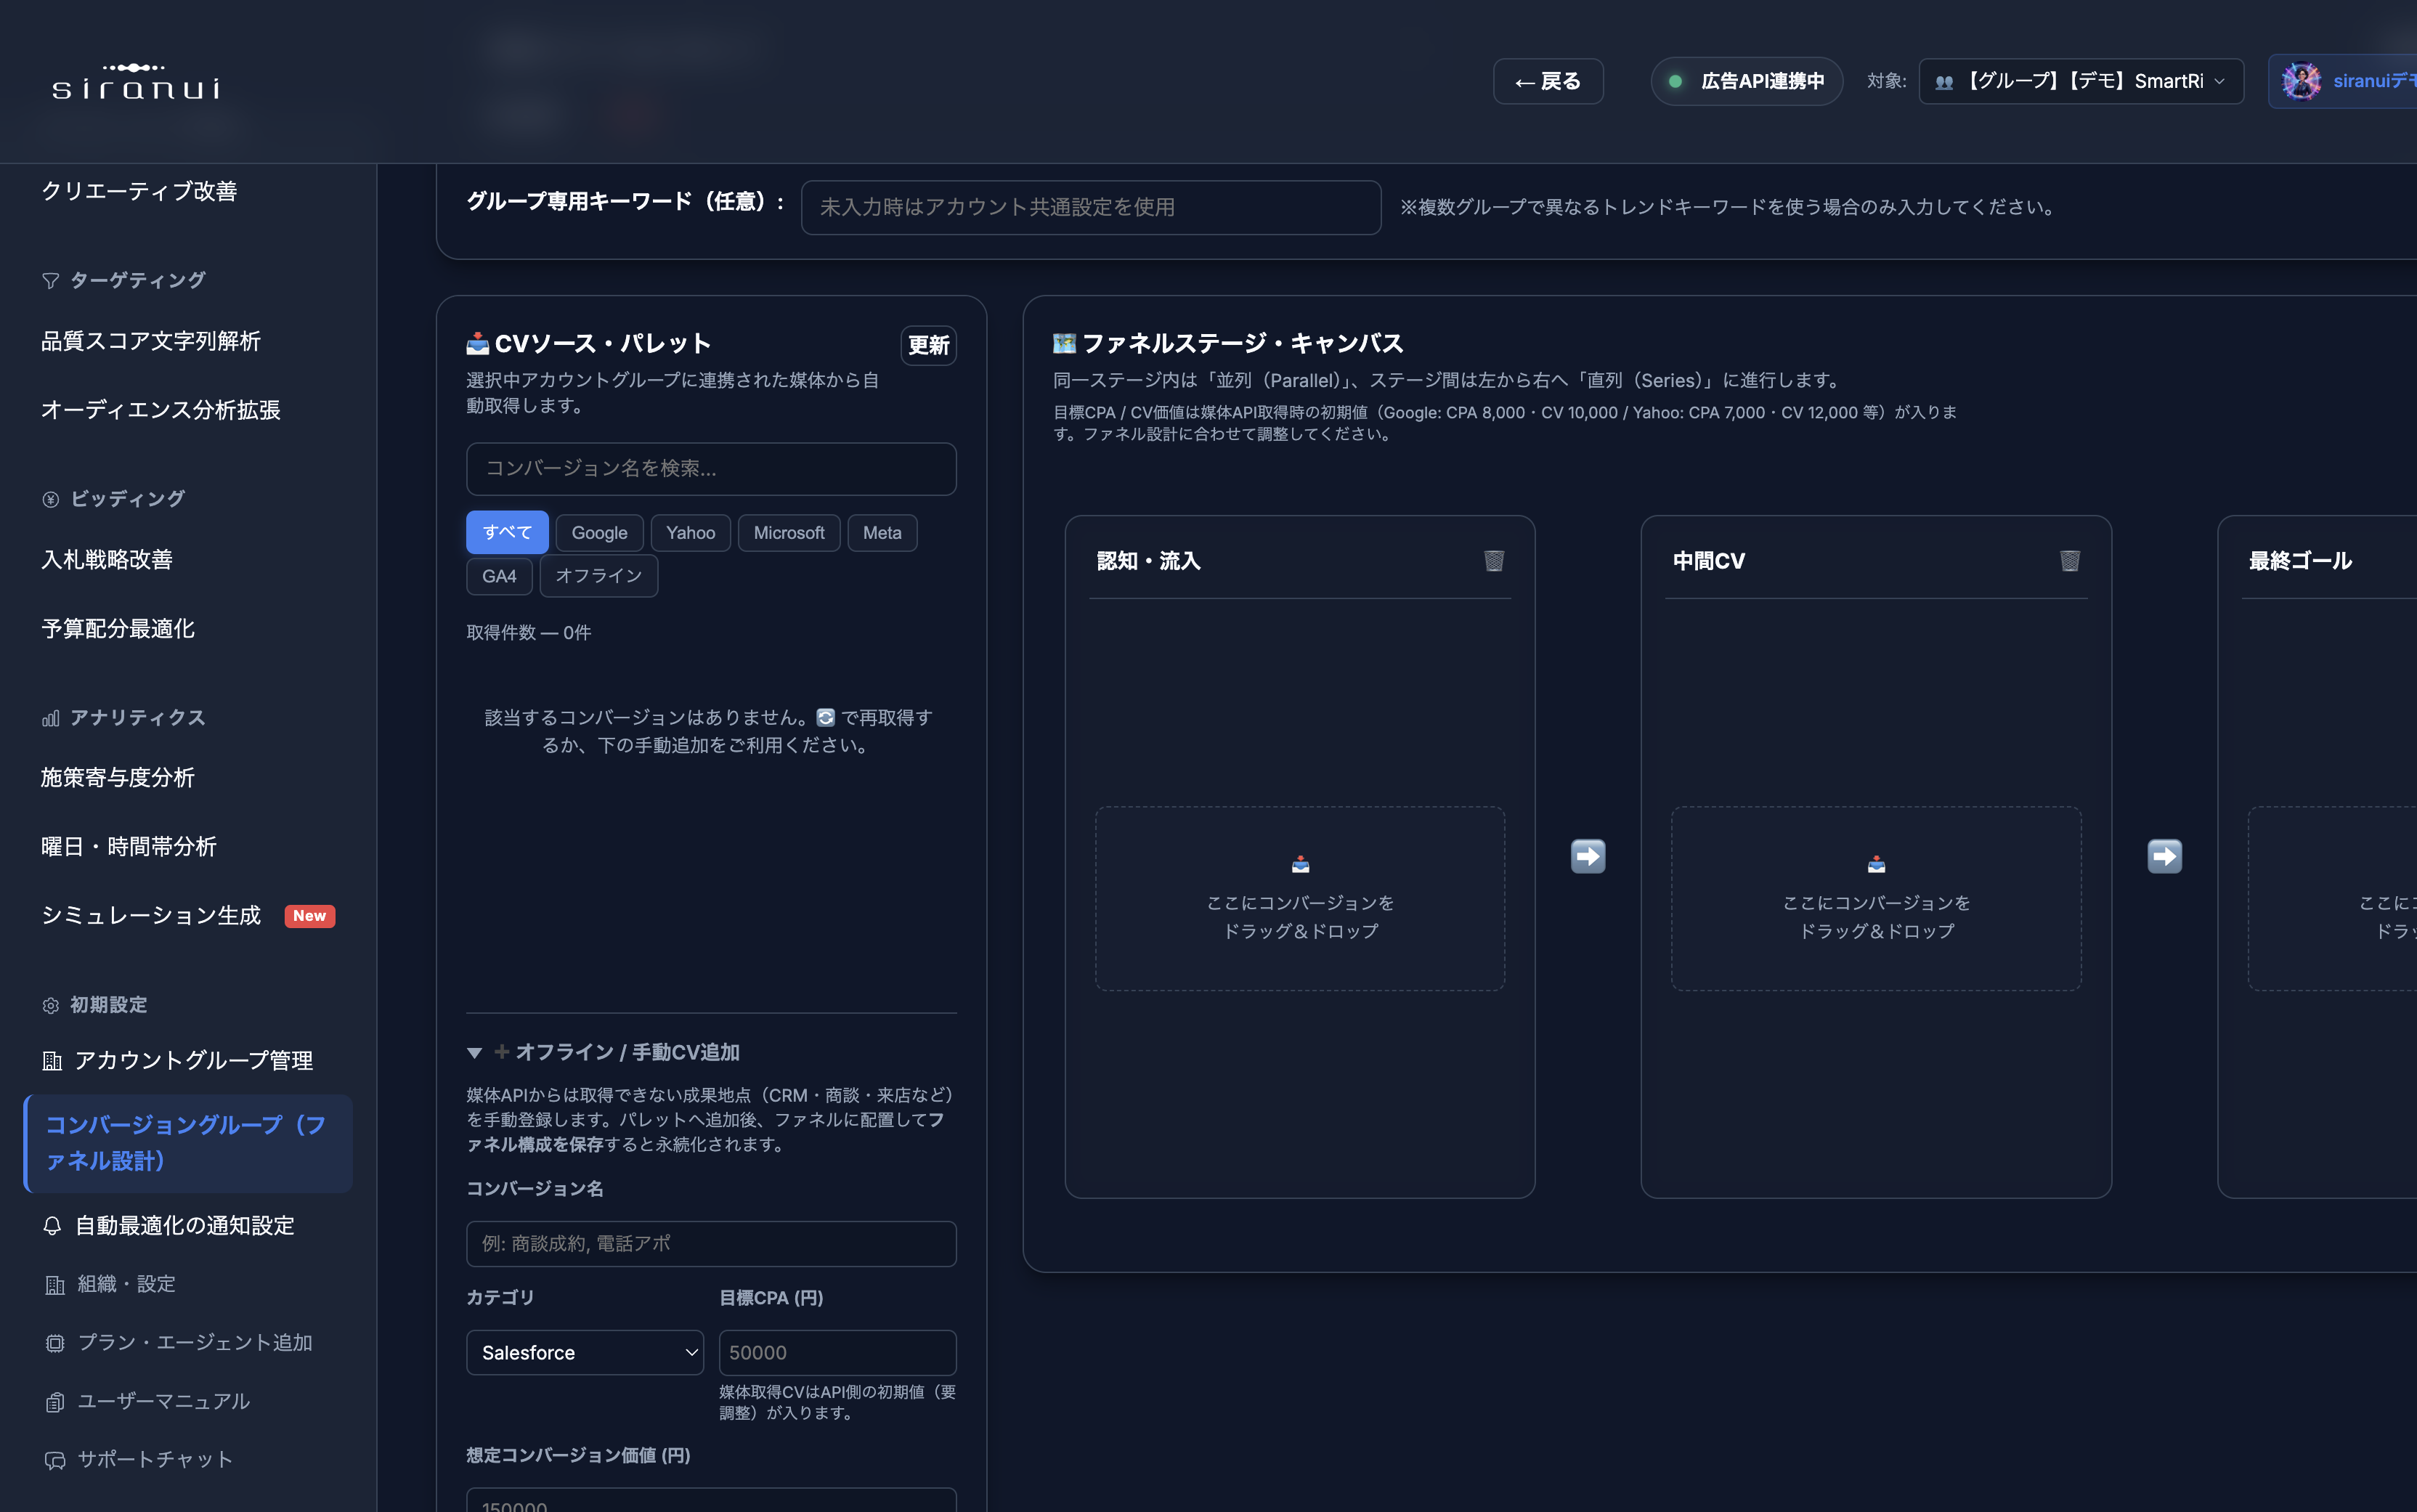
Task: Click the siranui logo
Action: pyautogui.click(x=136, y=81)
